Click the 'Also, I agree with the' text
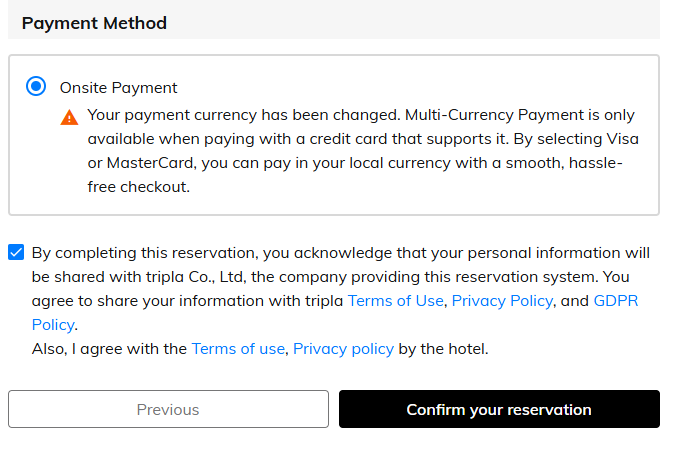The height and width of the screenshot is (454, 676). (109, 348)
